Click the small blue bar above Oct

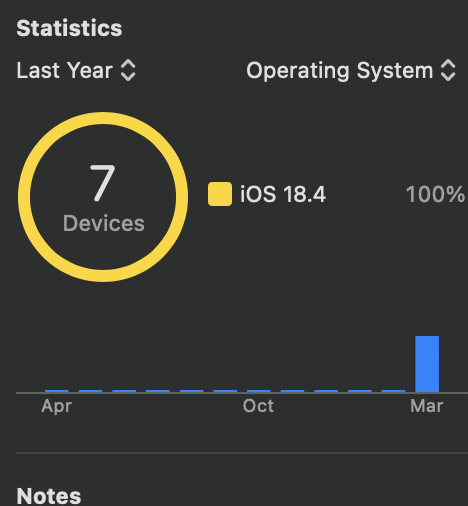point(259,391)
